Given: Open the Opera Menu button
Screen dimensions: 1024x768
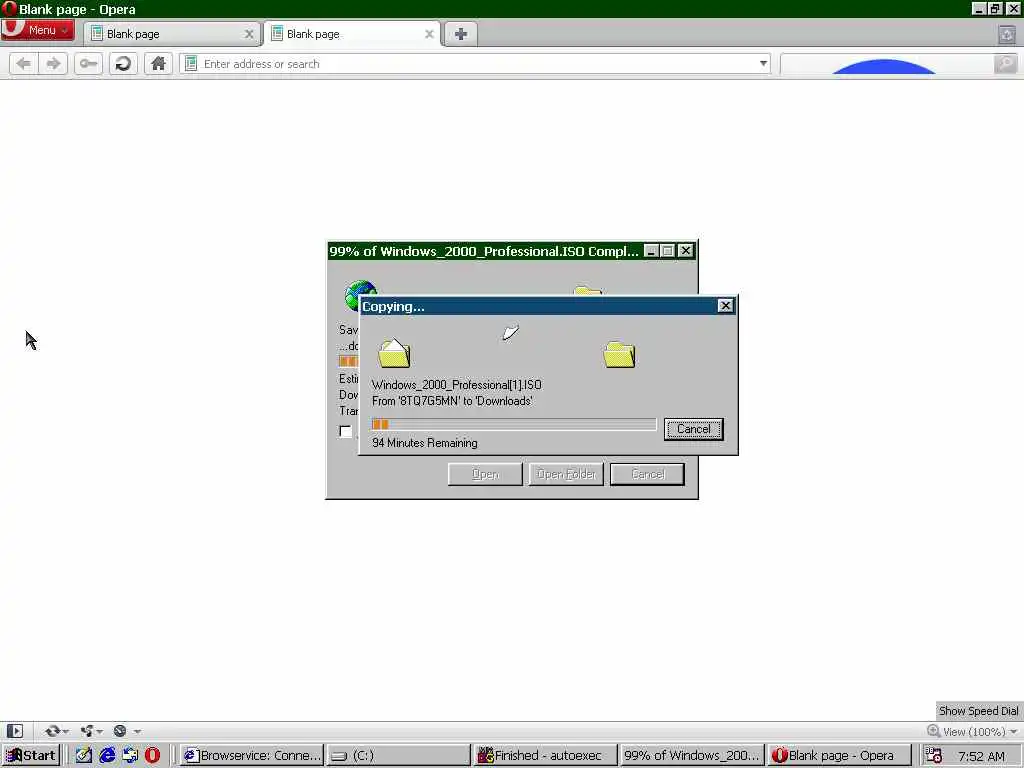Looking at the screenshot, I should click(x=37, y=30).
